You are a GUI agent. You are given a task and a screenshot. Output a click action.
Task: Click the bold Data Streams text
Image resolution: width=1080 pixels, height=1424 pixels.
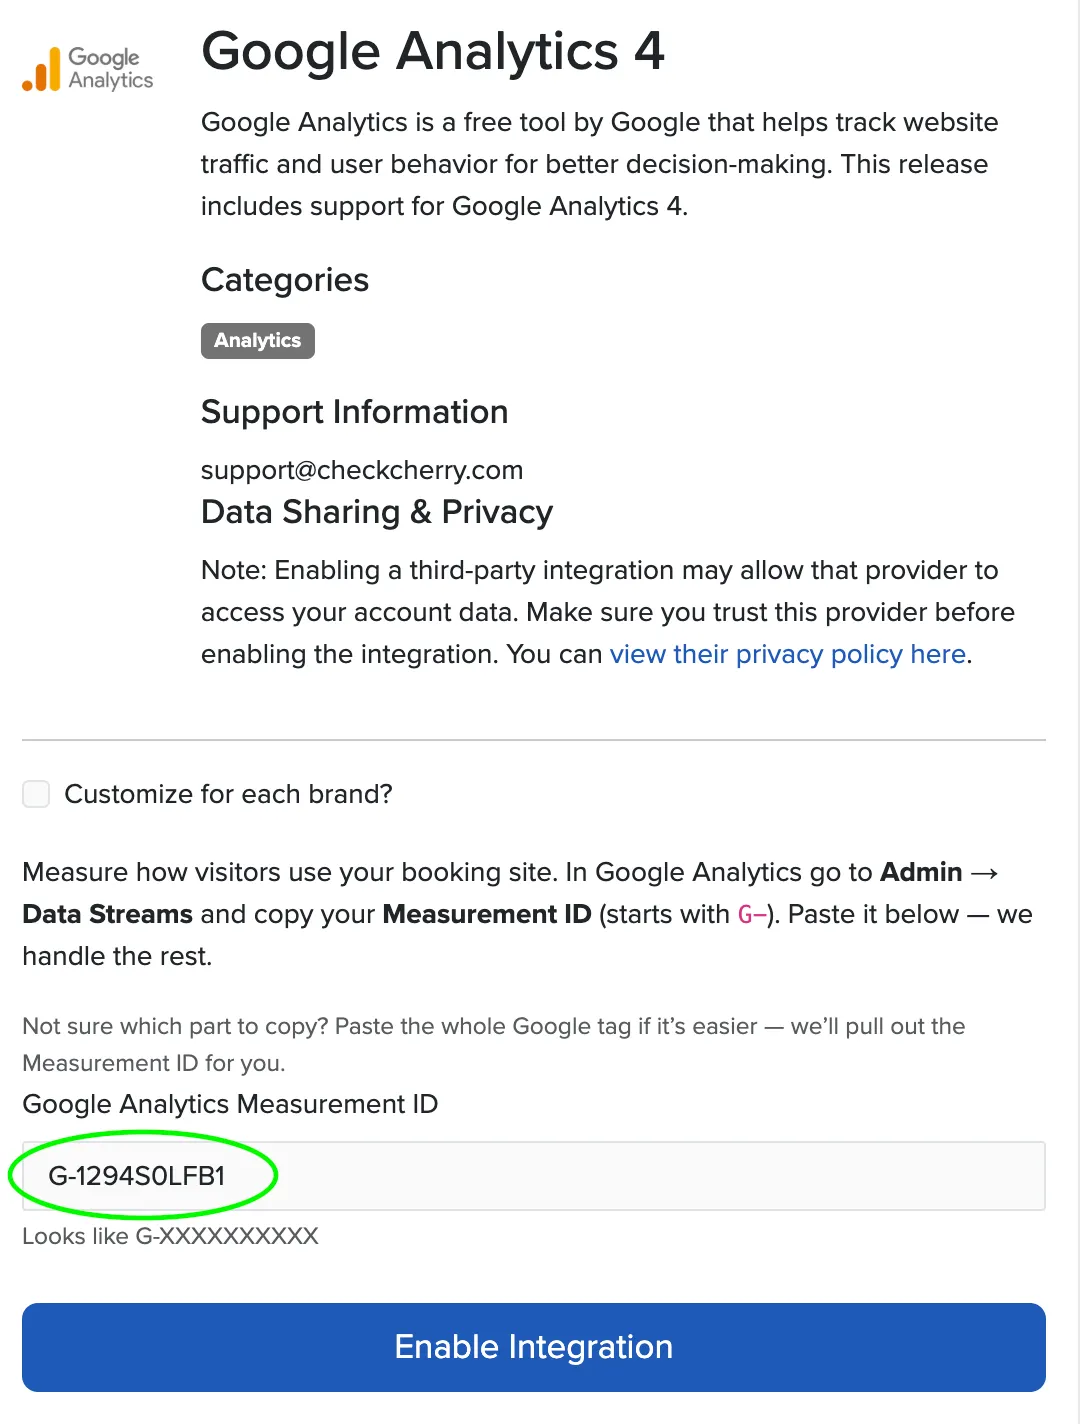click(107, 914)
